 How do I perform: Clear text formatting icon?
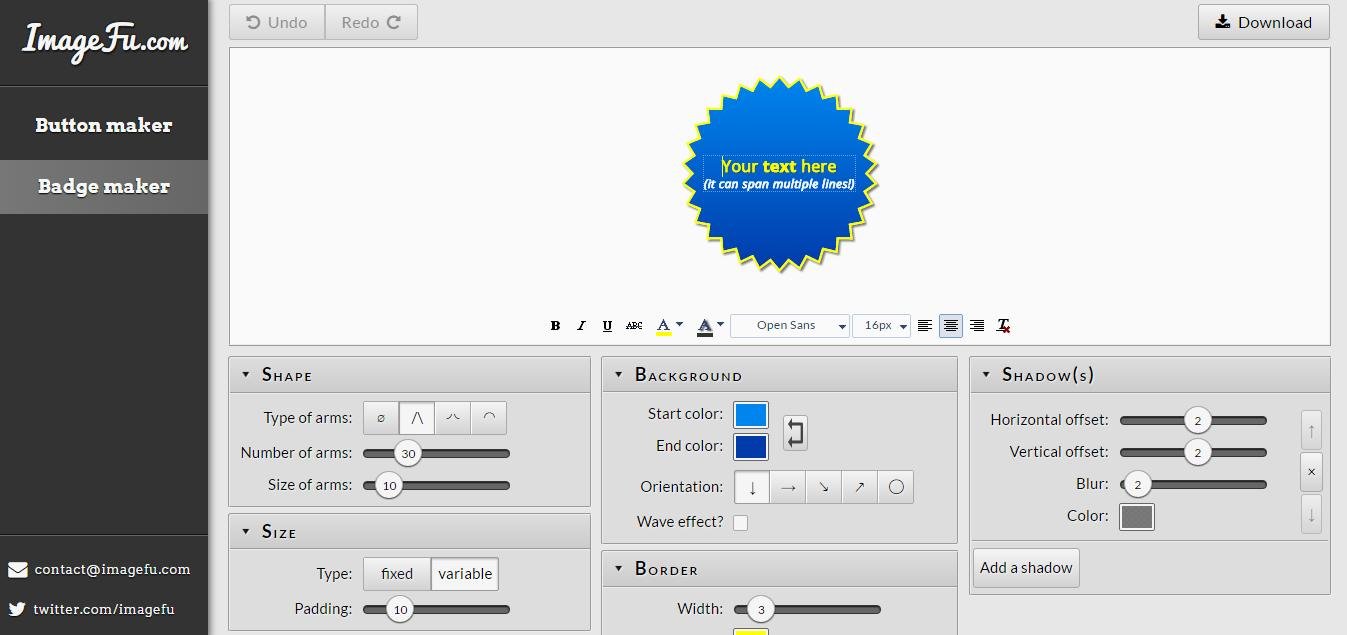point(1003,326)
